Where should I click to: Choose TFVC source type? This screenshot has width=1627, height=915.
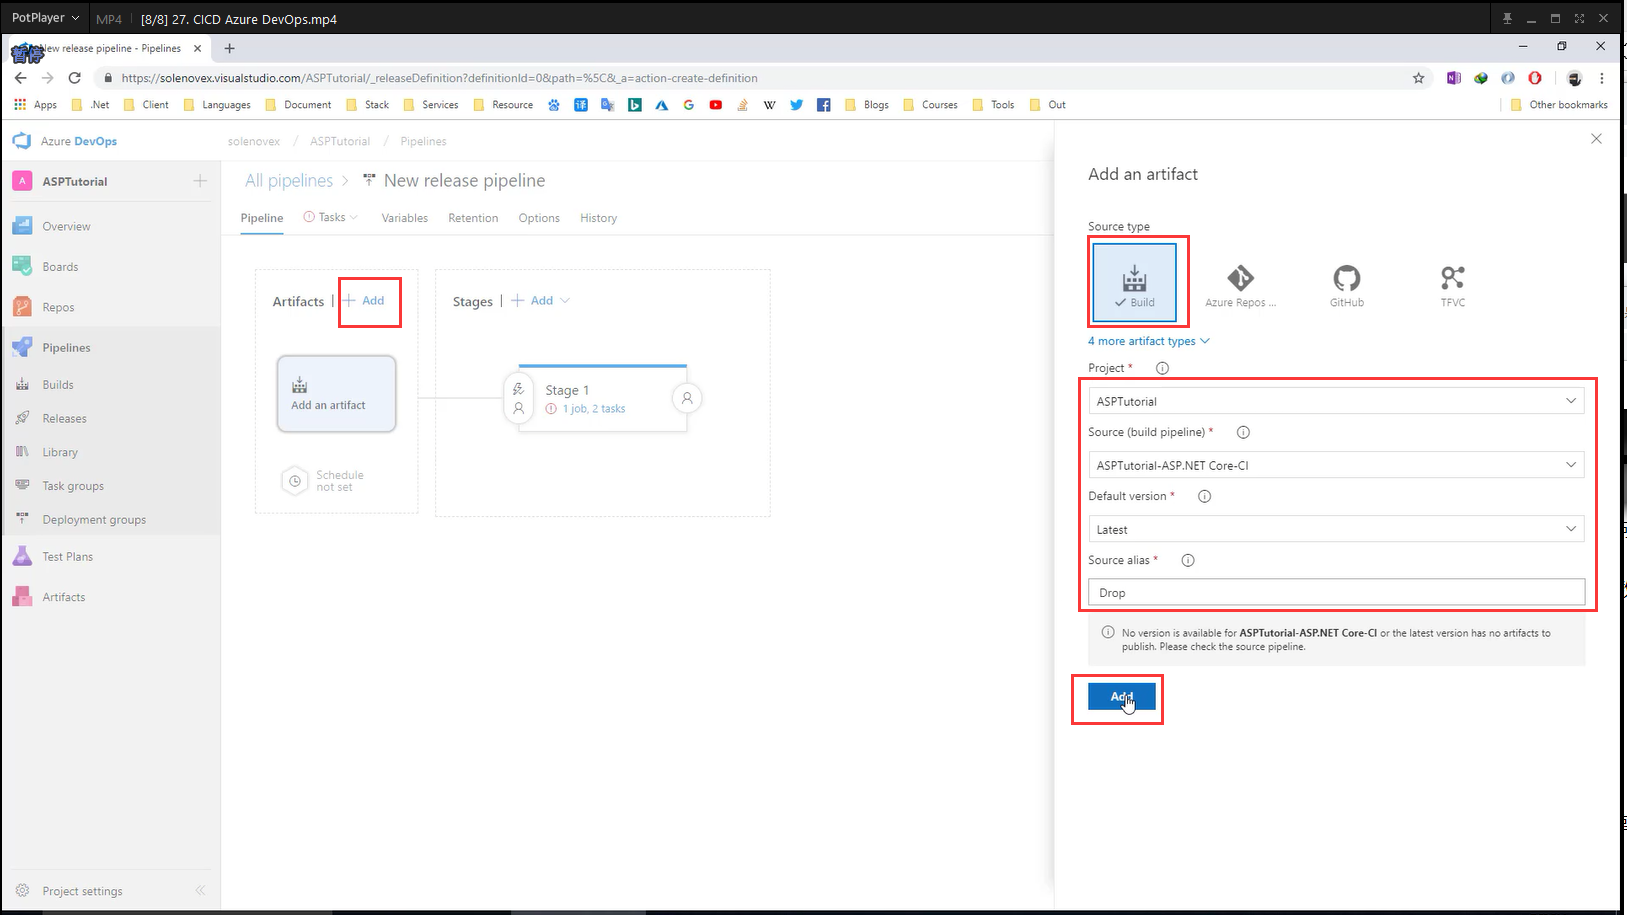(1452, 286)
